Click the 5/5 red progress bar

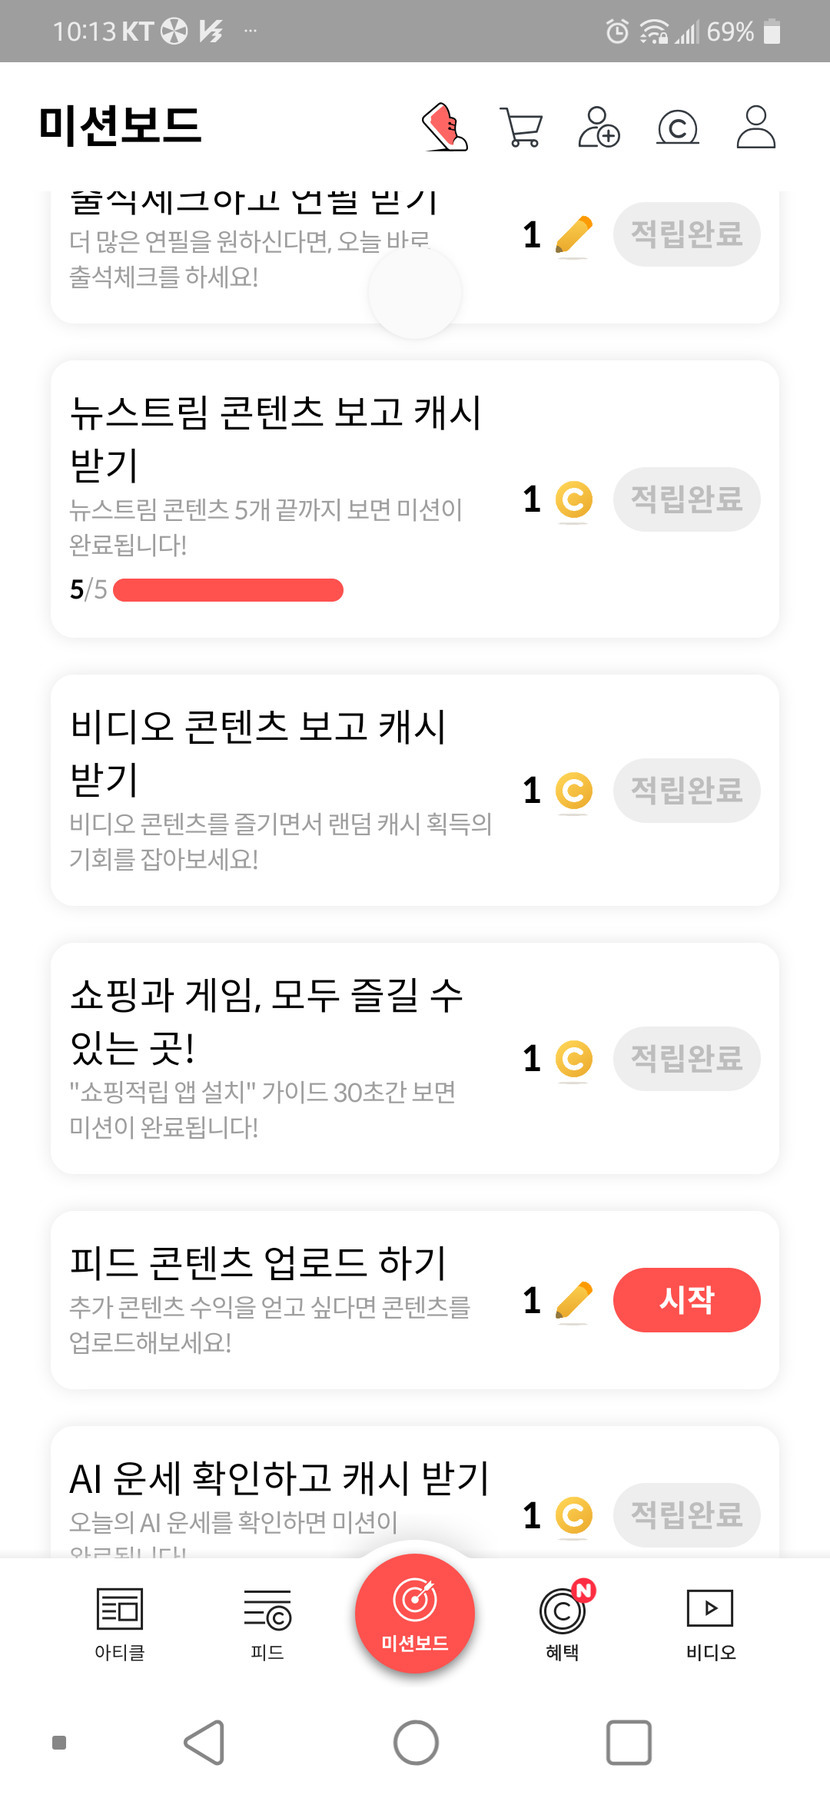228,590
